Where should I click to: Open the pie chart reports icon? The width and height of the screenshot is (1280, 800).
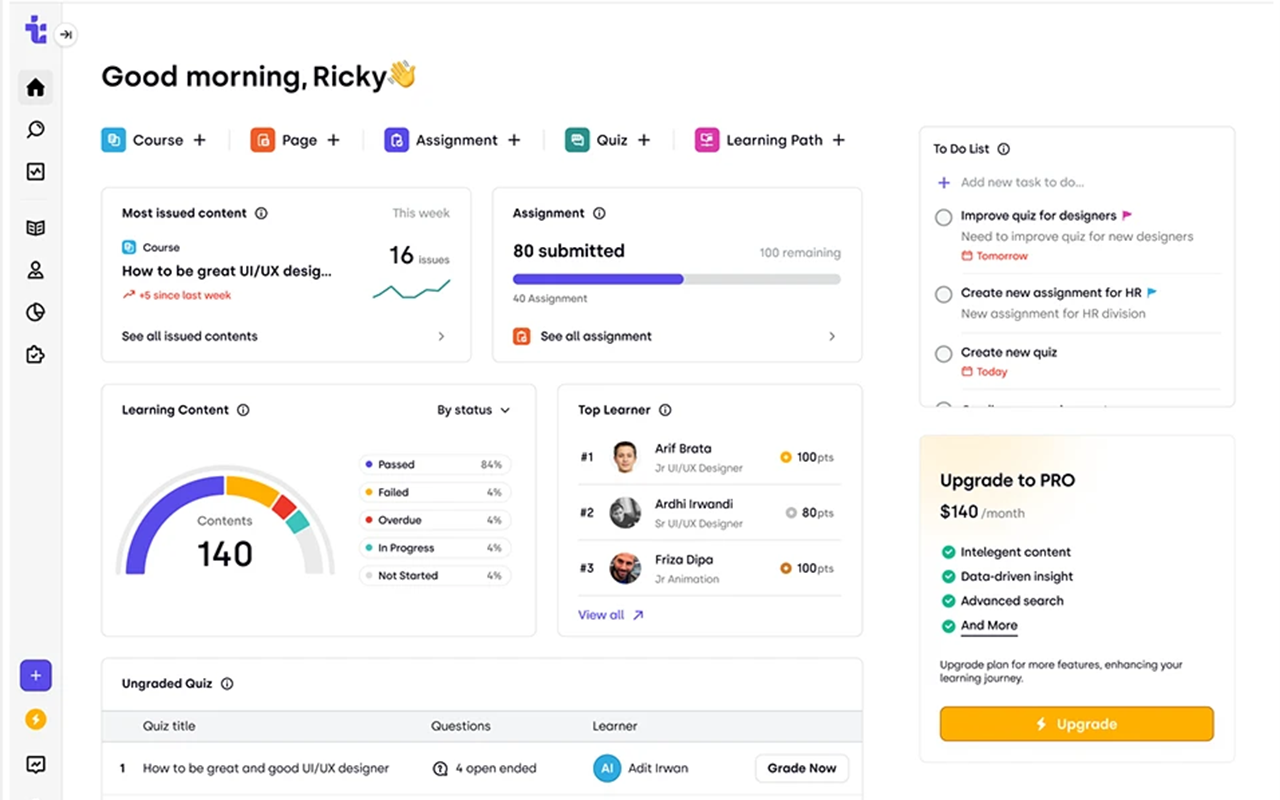click(x=36, y=313)
